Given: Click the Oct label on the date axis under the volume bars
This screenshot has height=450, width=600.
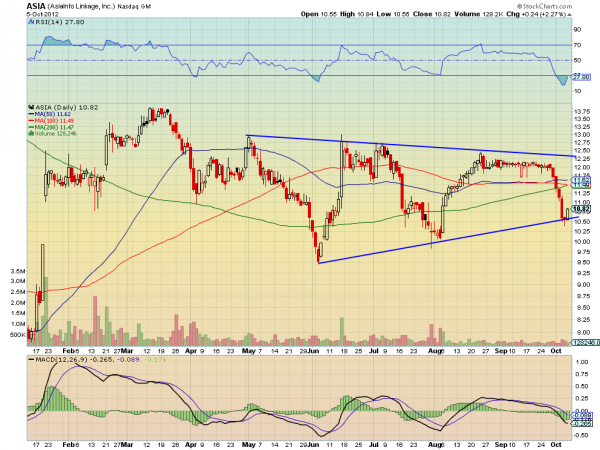Looking at the screenshot, I should coord(556,351).
